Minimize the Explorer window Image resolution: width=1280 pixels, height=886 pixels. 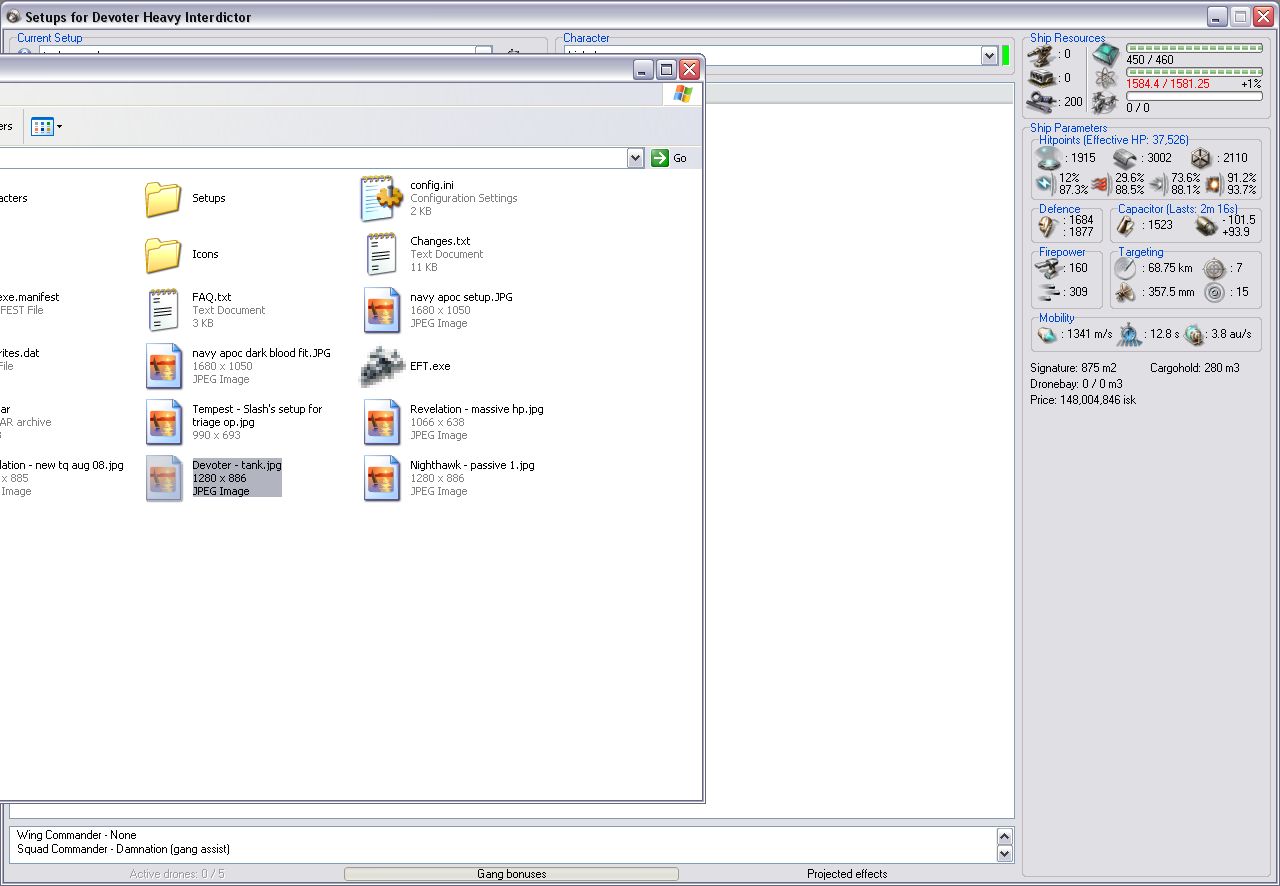[x=642, y=69]
